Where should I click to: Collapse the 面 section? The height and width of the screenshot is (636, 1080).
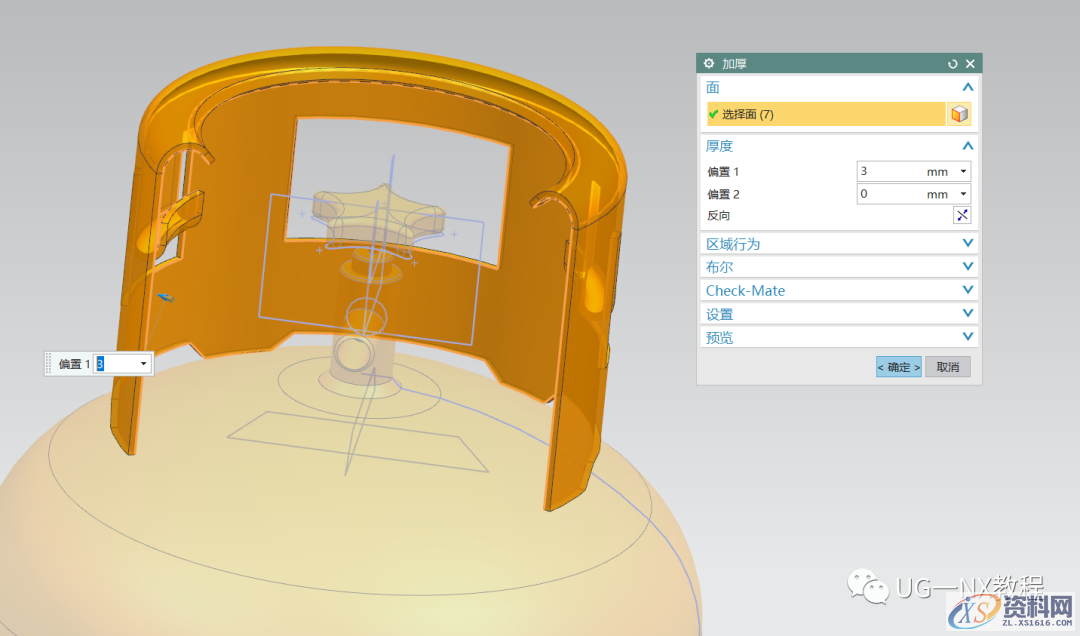click(x=967, y=88)
